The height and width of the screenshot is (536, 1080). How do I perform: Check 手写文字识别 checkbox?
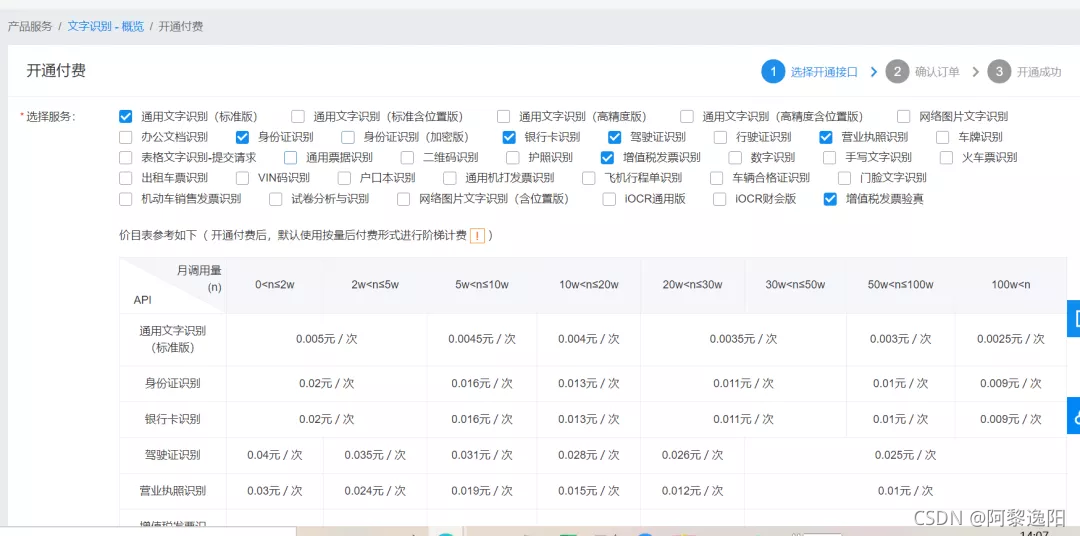point(830,158)
